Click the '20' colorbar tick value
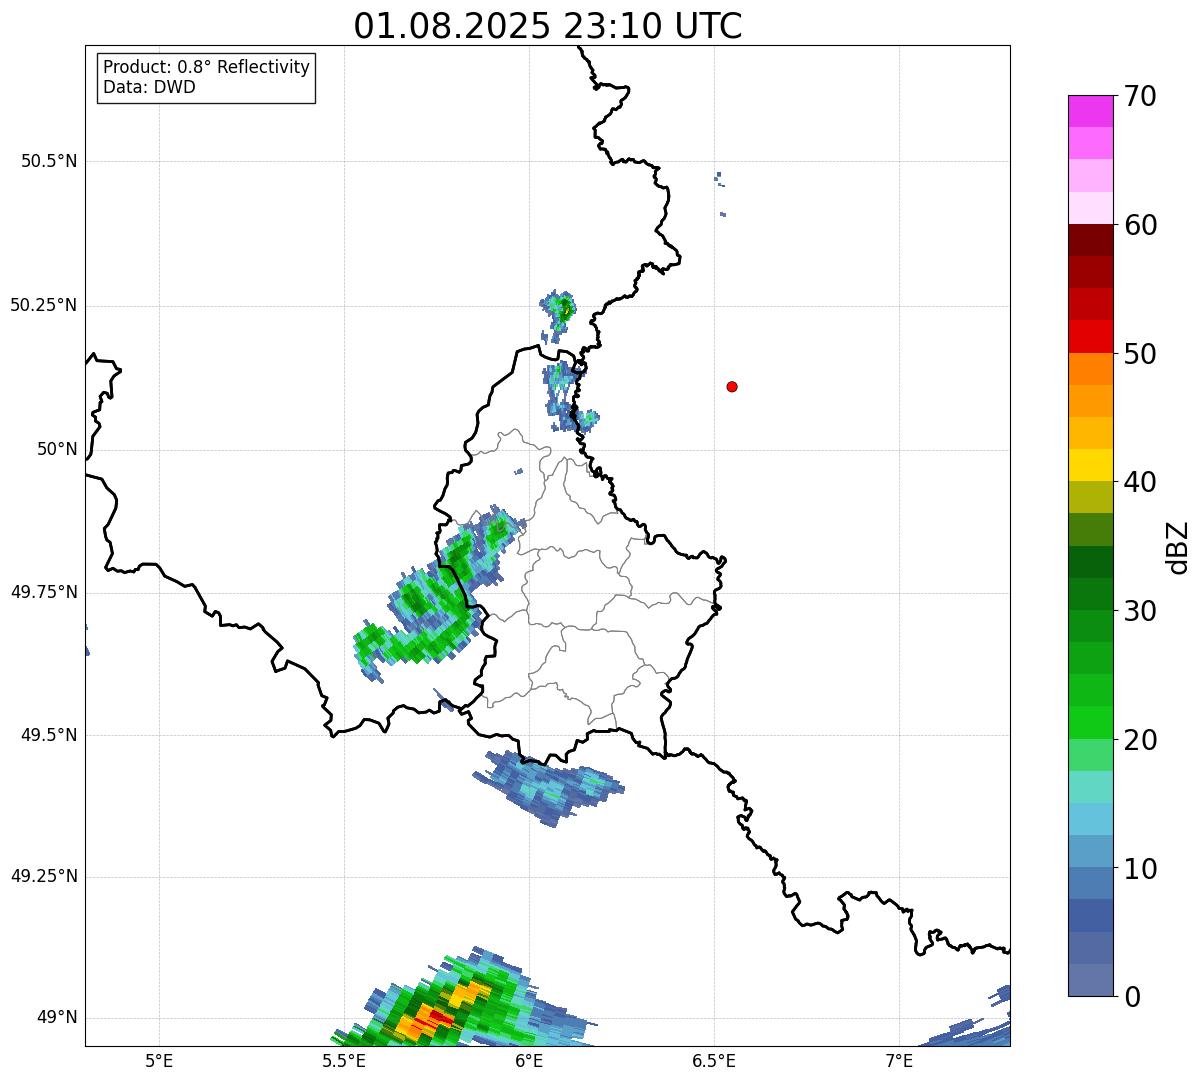Image resolution: width=1202 pixels, height=1081 pixels. click(1140, 740)
